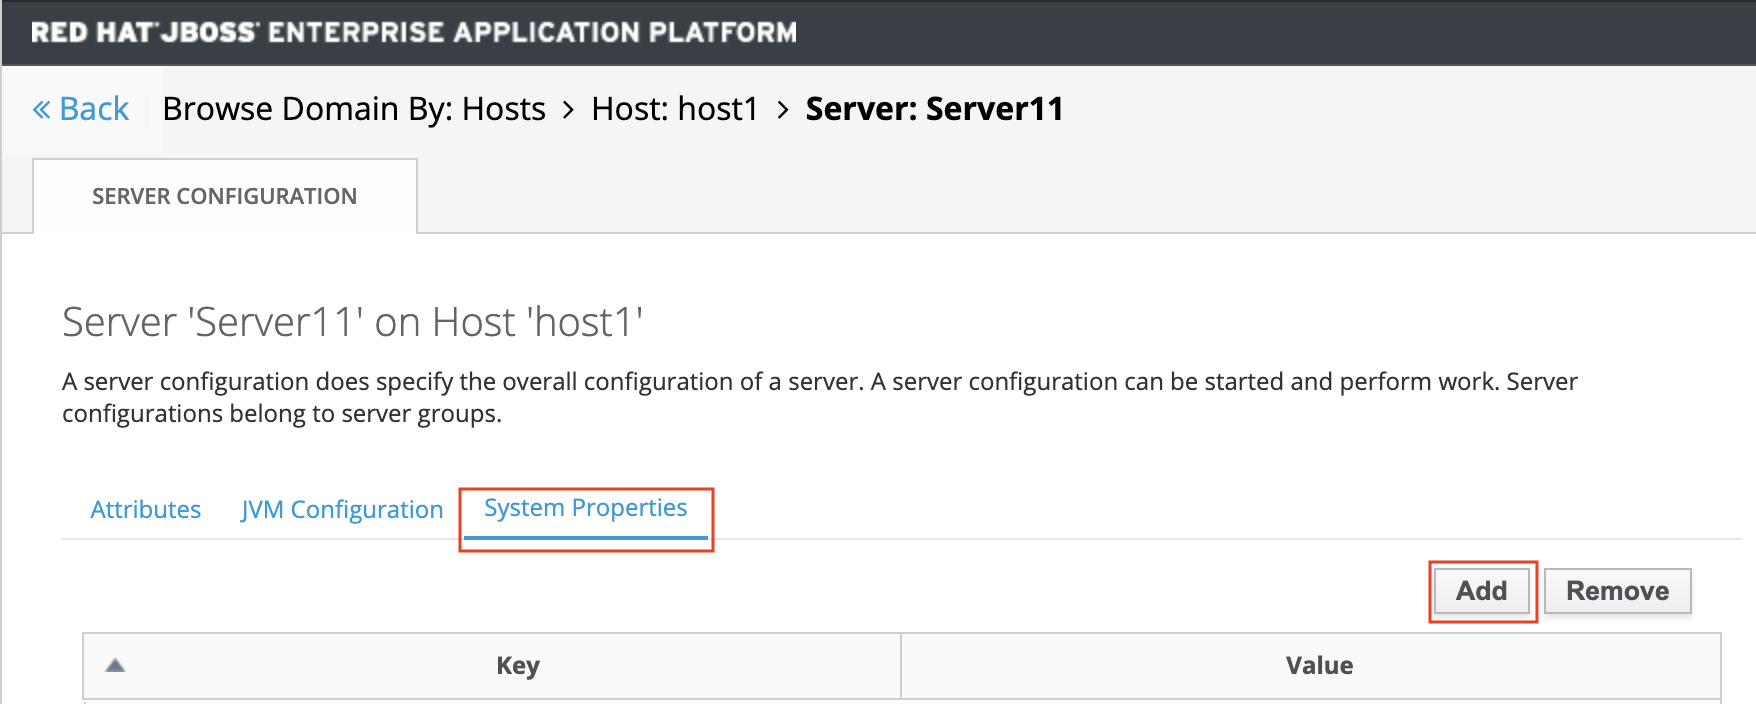Click the ENTERPRISE APPLICATION PLATFORM header text

(x=532, y=32)
